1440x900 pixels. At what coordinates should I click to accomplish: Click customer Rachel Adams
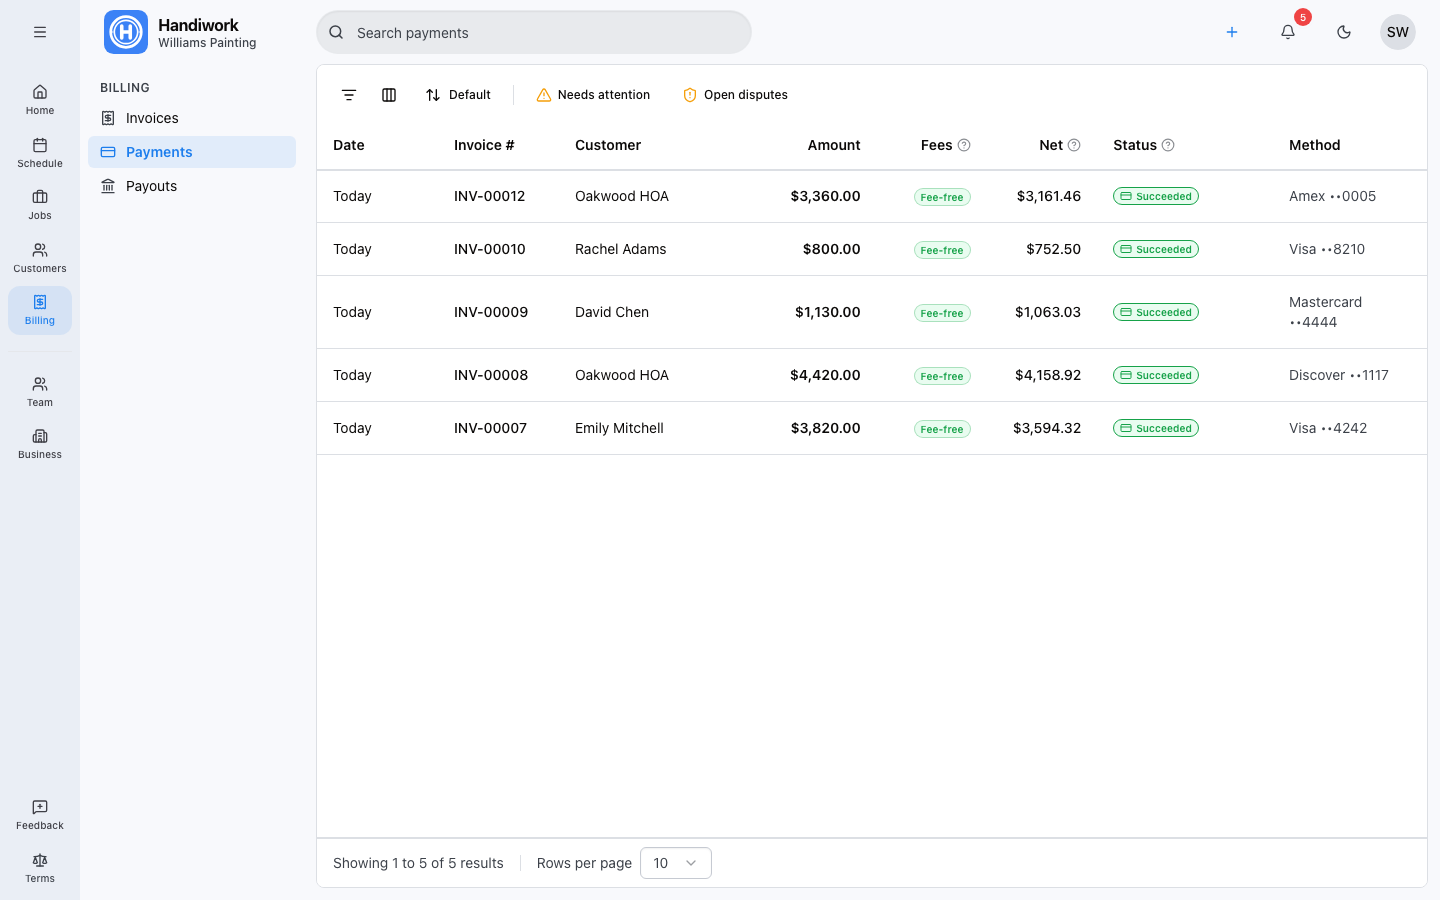pos(620,249)
